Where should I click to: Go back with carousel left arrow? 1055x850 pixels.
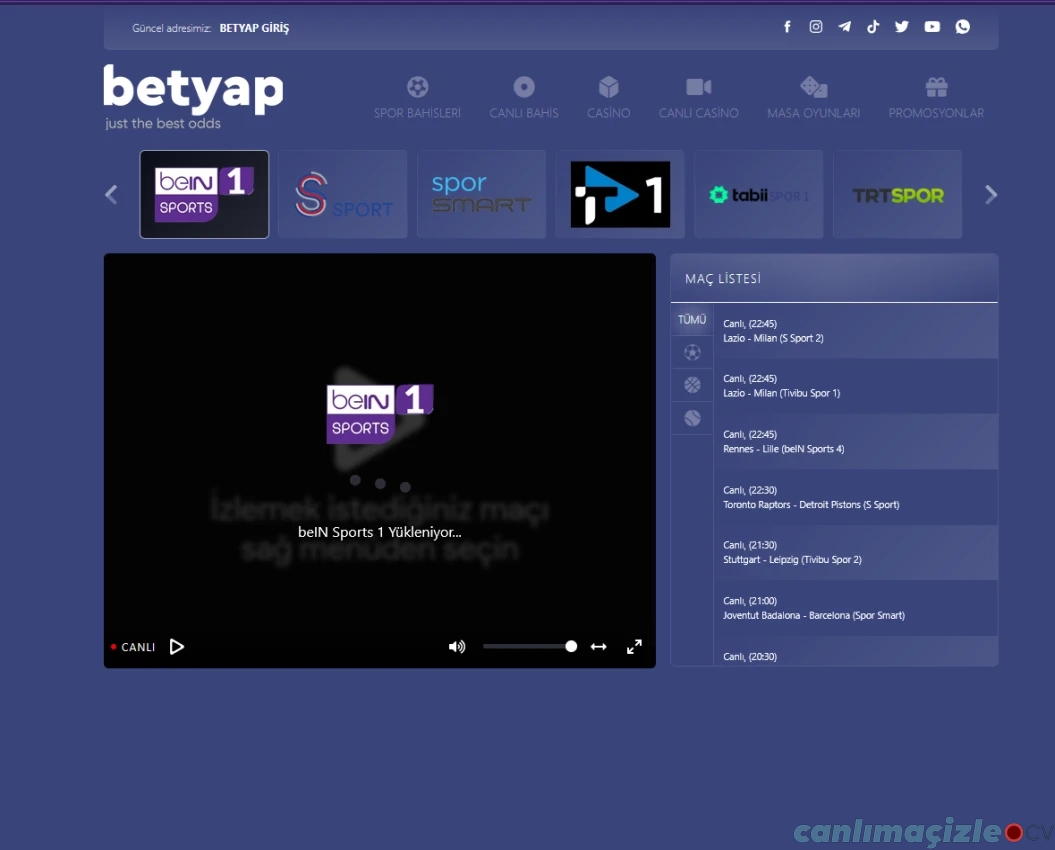pos(111,194)
